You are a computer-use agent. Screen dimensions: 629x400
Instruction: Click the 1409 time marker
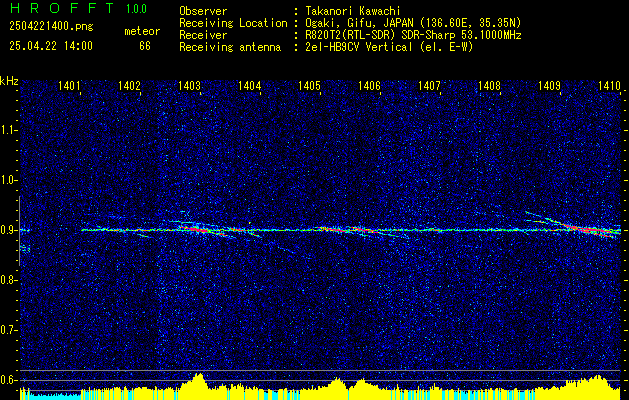549,85
